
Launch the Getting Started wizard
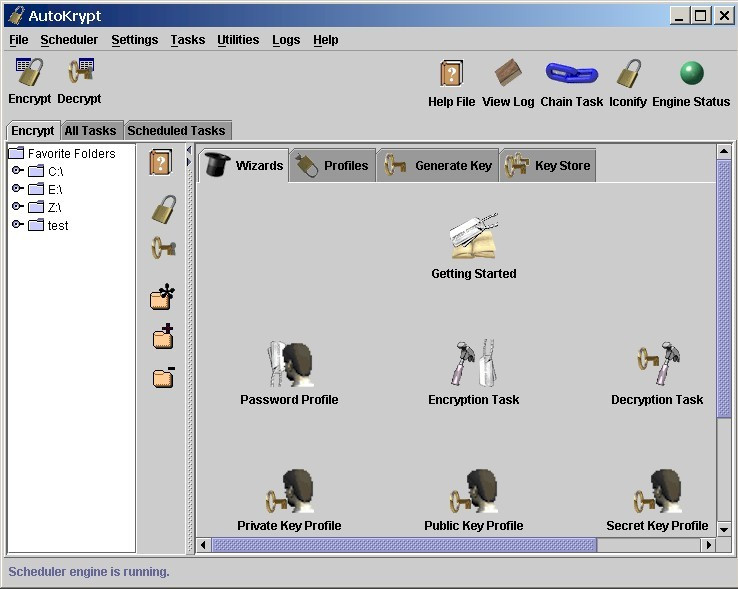pyautogui.click(x=473, y=247)
